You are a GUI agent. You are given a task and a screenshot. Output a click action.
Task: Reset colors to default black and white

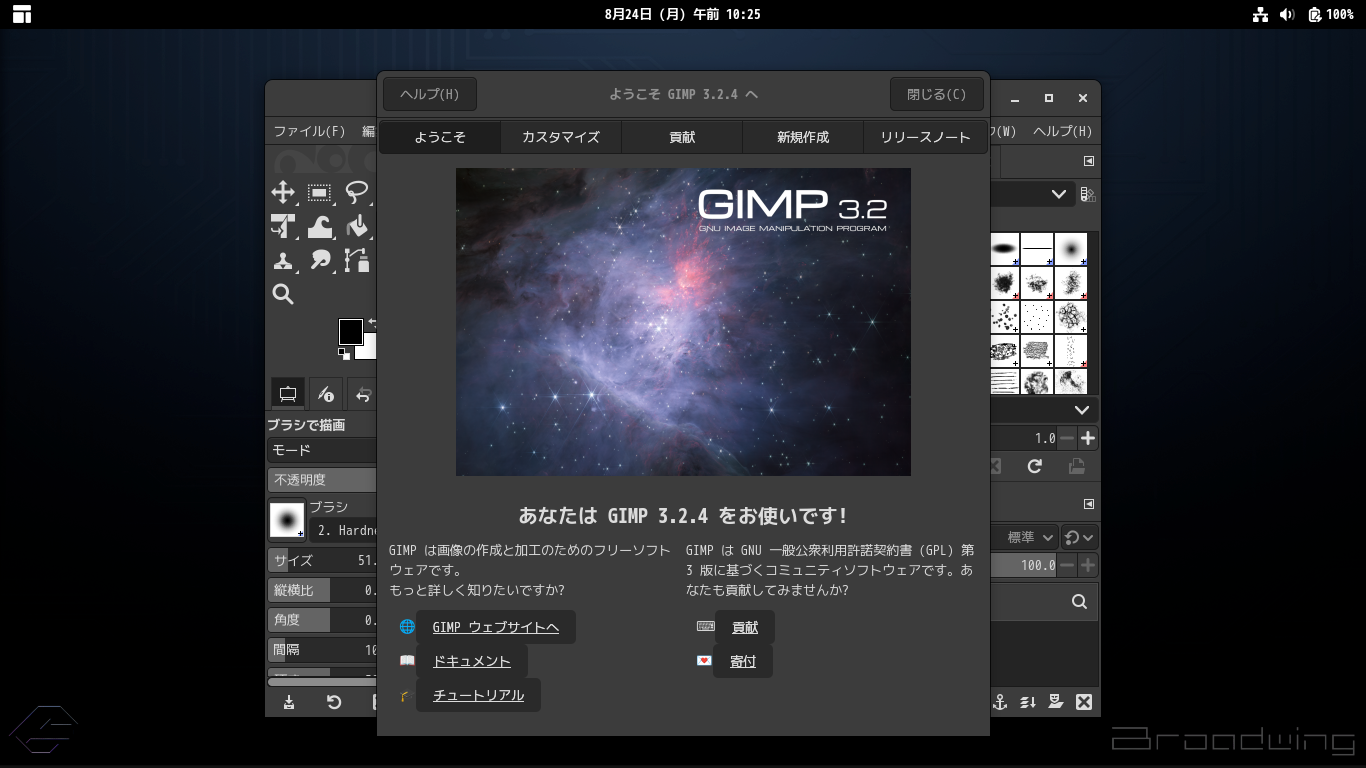click(343, 354)
